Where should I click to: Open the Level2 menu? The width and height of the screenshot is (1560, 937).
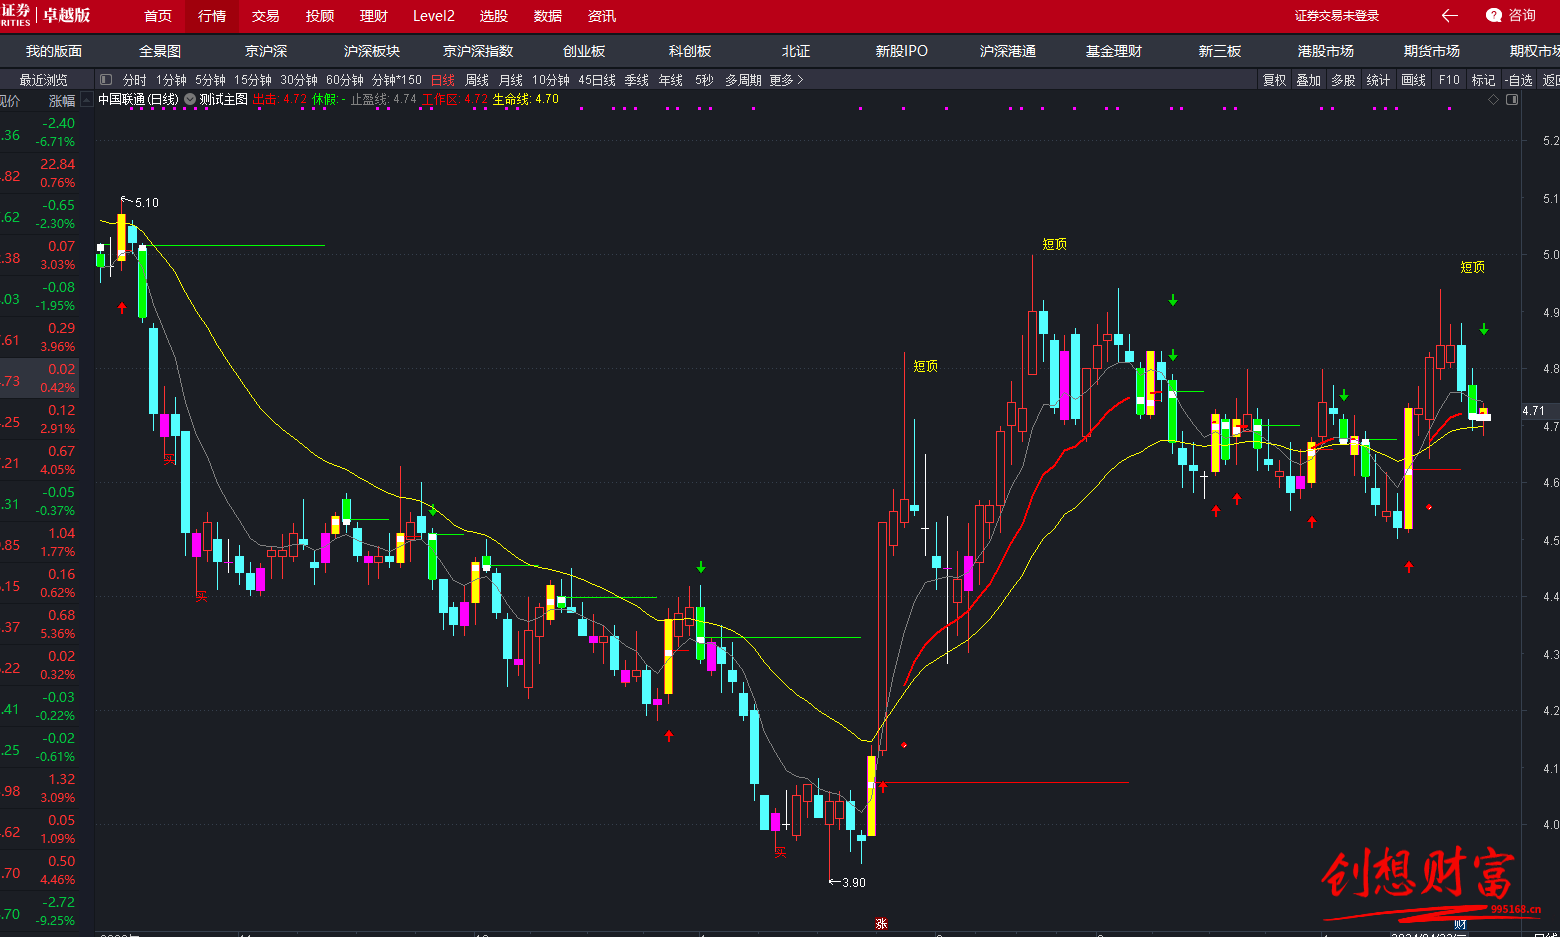(x=434, y=16)
